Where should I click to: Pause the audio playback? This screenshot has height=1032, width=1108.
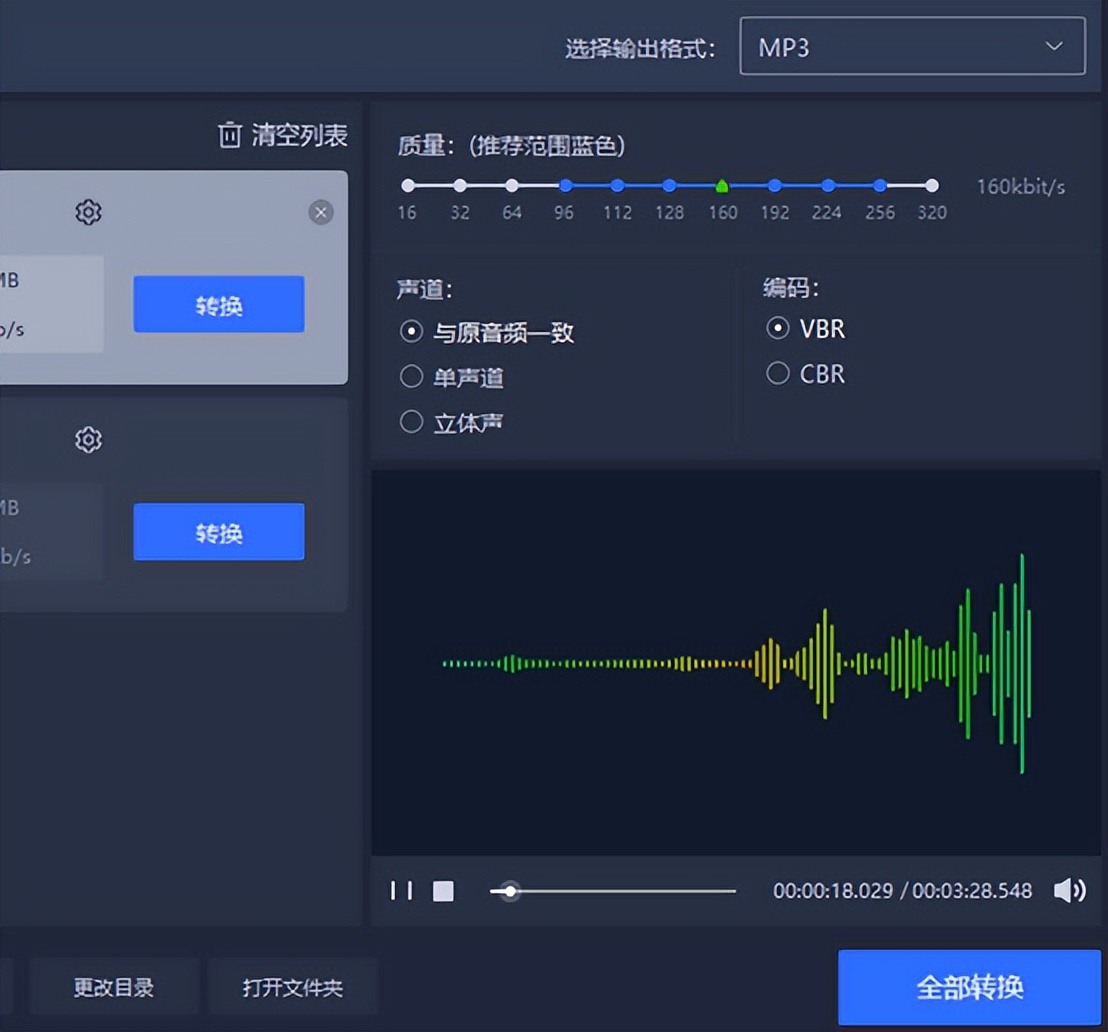tap(401, 890)
